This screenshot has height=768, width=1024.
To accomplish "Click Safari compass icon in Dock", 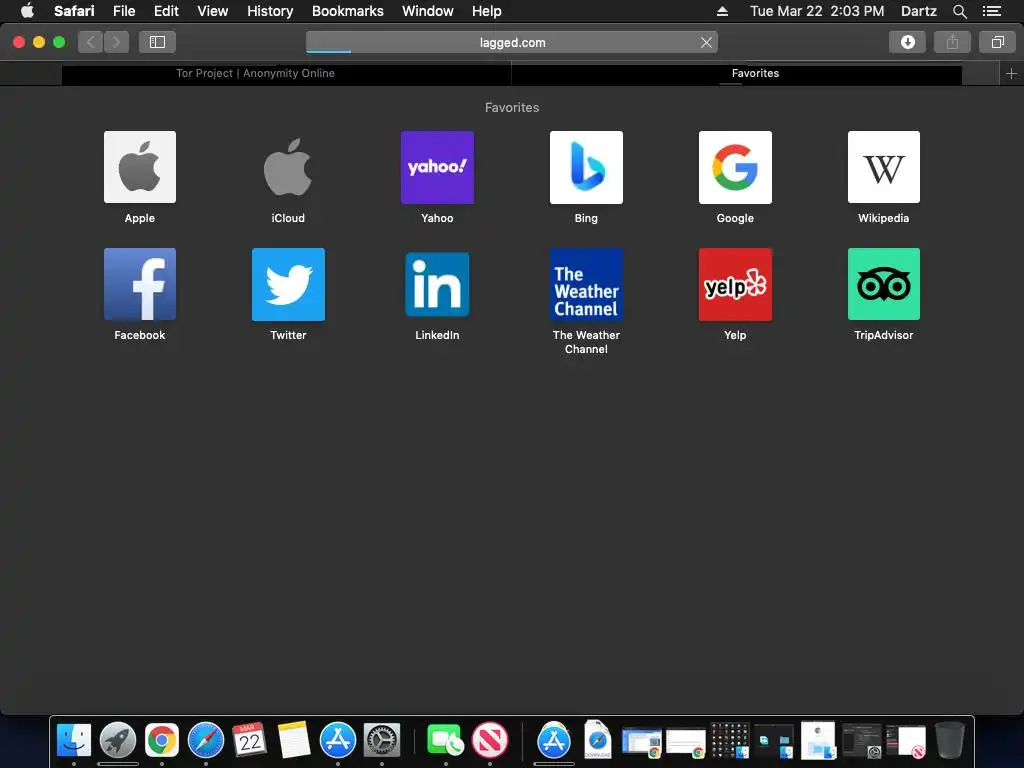I will tap(206, 741).
